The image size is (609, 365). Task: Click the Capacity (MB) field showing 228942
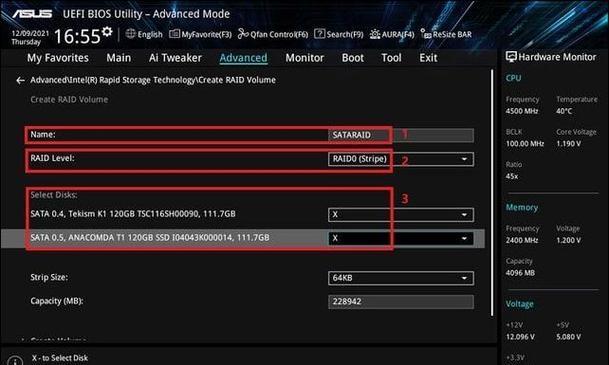[x=401, y=302]
